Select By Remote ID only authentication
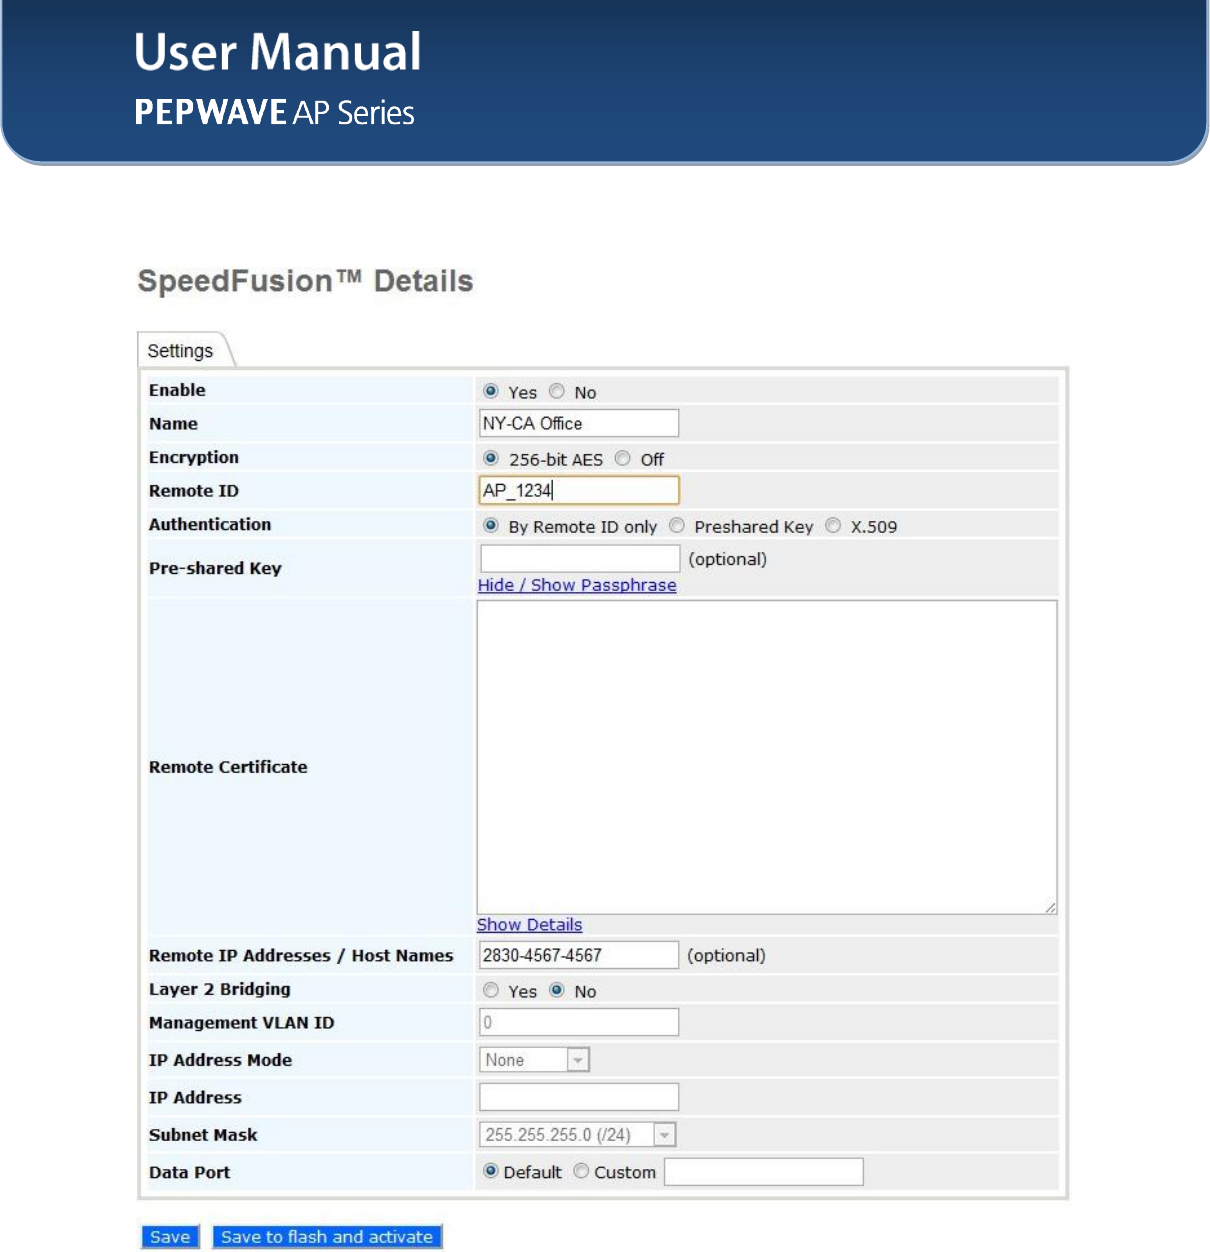 (x=491, y=525)
